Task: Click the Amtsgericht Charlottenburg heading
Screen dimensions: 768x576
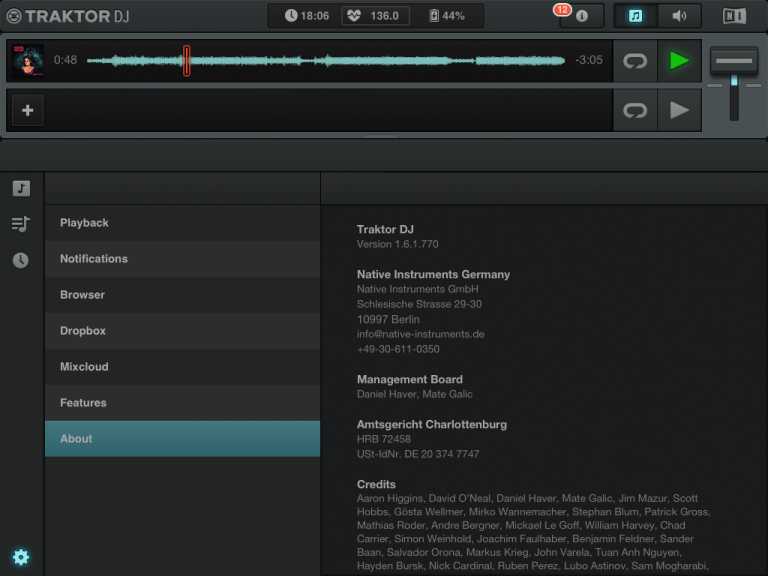Action: [432, 424]
